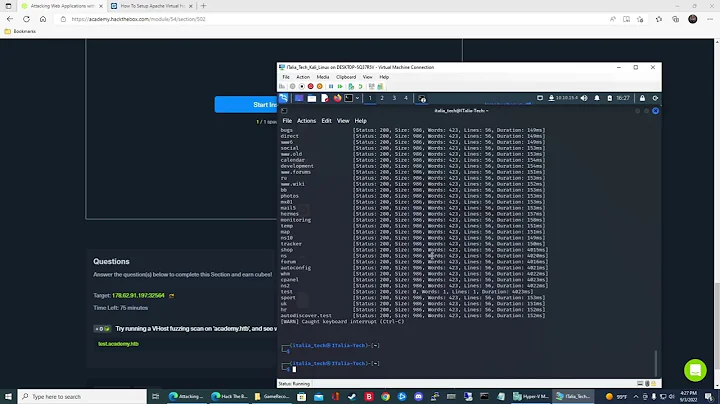Click Kali panel clock showing 16:27
Screen dimensions: 720x404
(623, 98)
